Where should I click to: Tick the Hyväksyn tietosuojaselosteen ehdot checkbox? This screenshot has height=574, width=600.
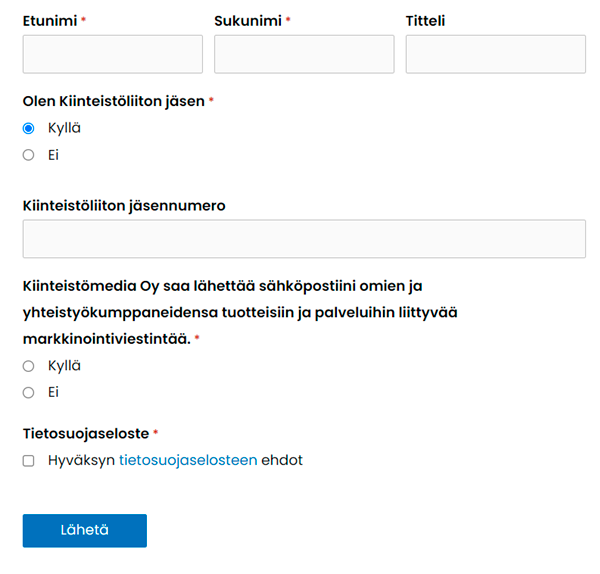click(28, 461)
